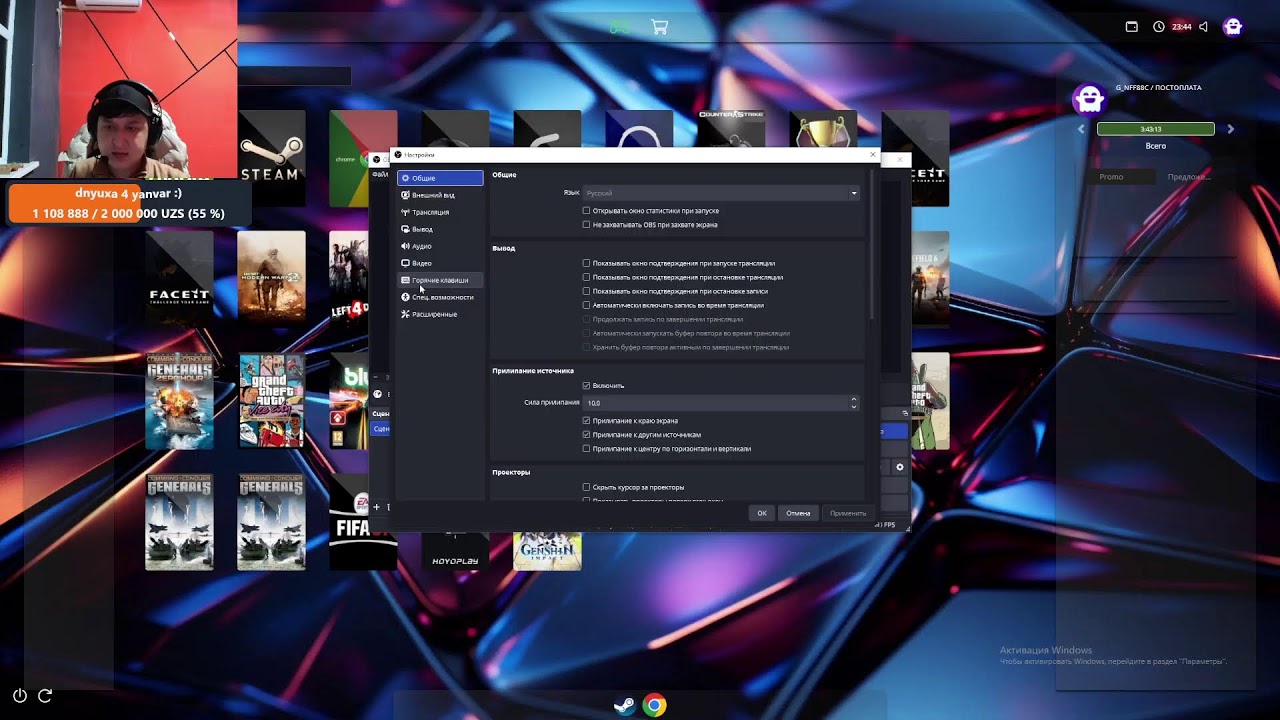Click the Steam icon in the bottom dock
This screenshot has width=1280, height=720.
(624, 705)
